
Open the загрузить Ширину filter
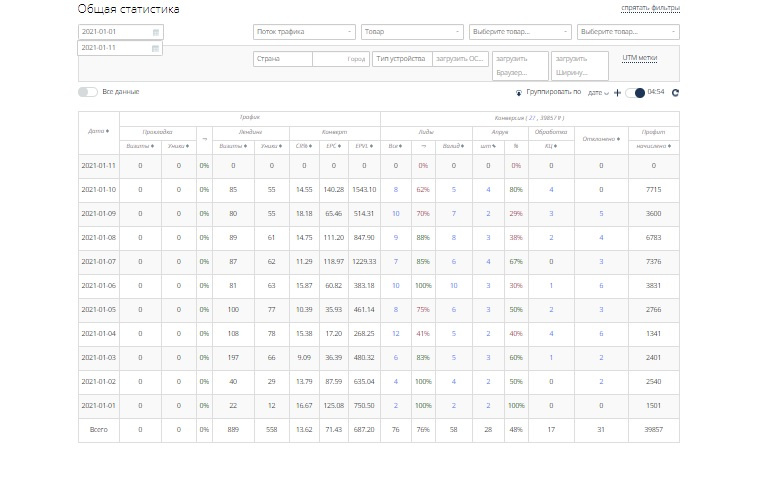tap(580, 66)
